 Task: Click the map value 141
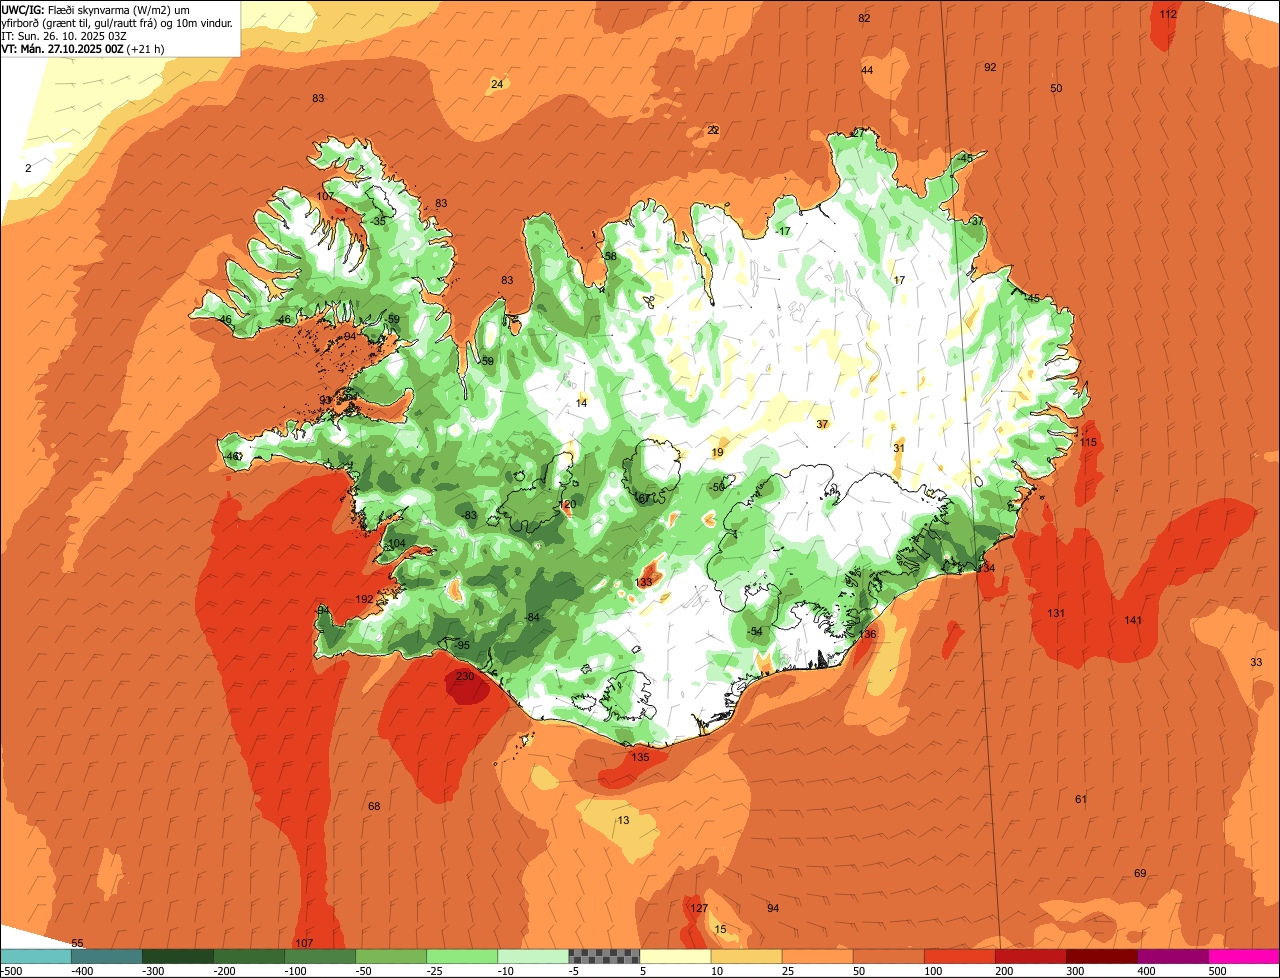pyautogui.click(x=1133, y=621)
